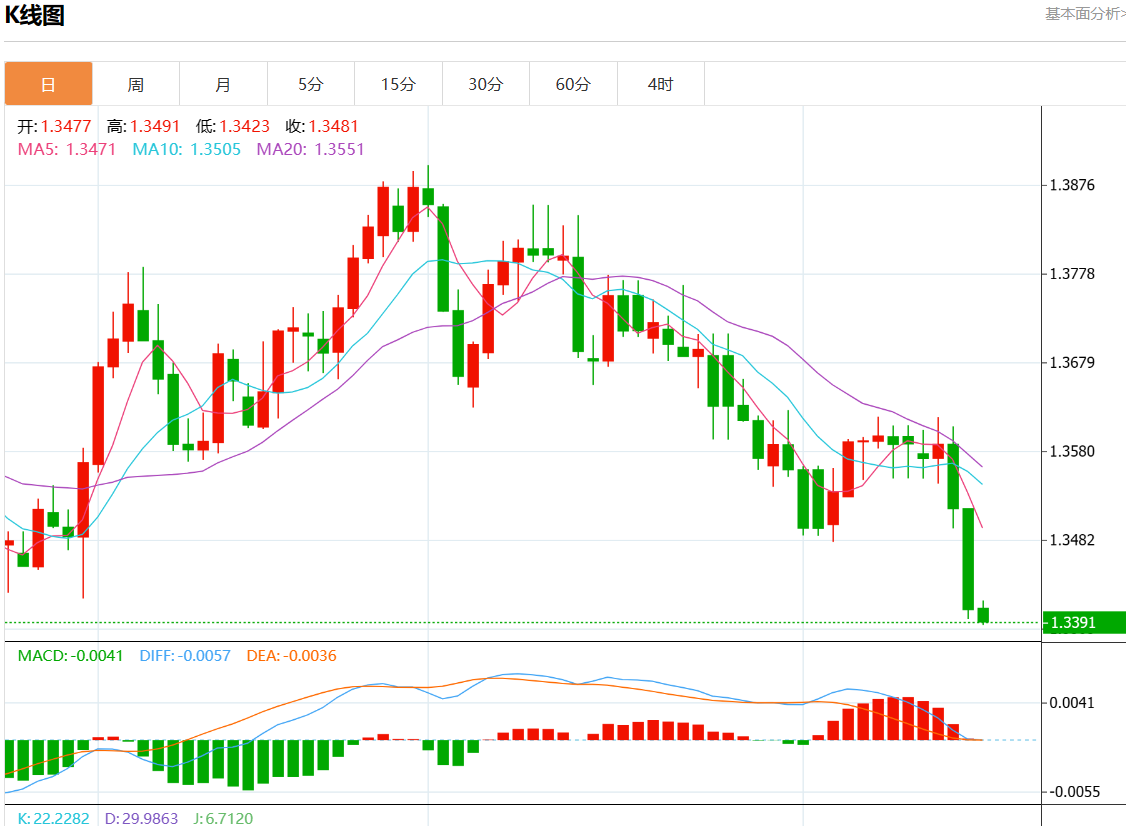The height and width of the screenshot is (826, 1126).
Task: Switch to the 月 monthly tab
Action: coord(223,84)
